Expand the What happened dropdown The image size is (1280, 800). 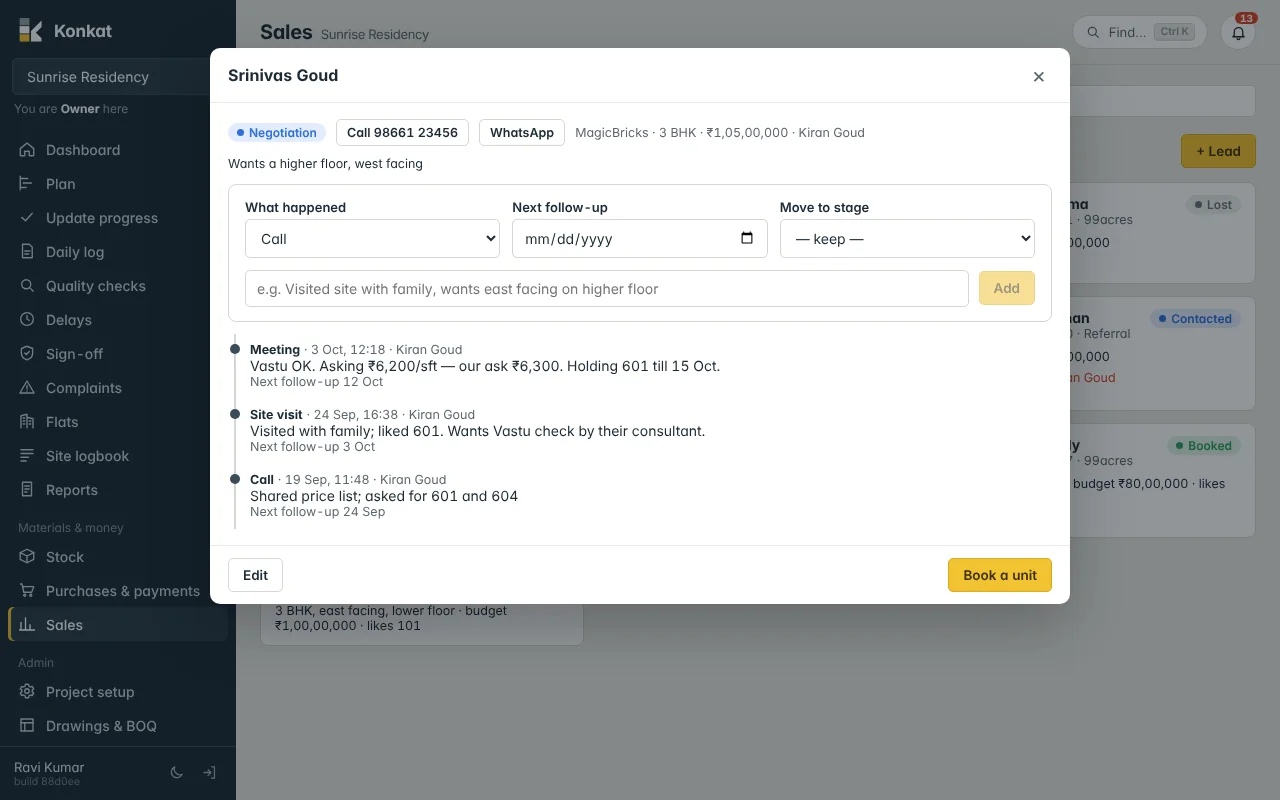click(372, 239)
